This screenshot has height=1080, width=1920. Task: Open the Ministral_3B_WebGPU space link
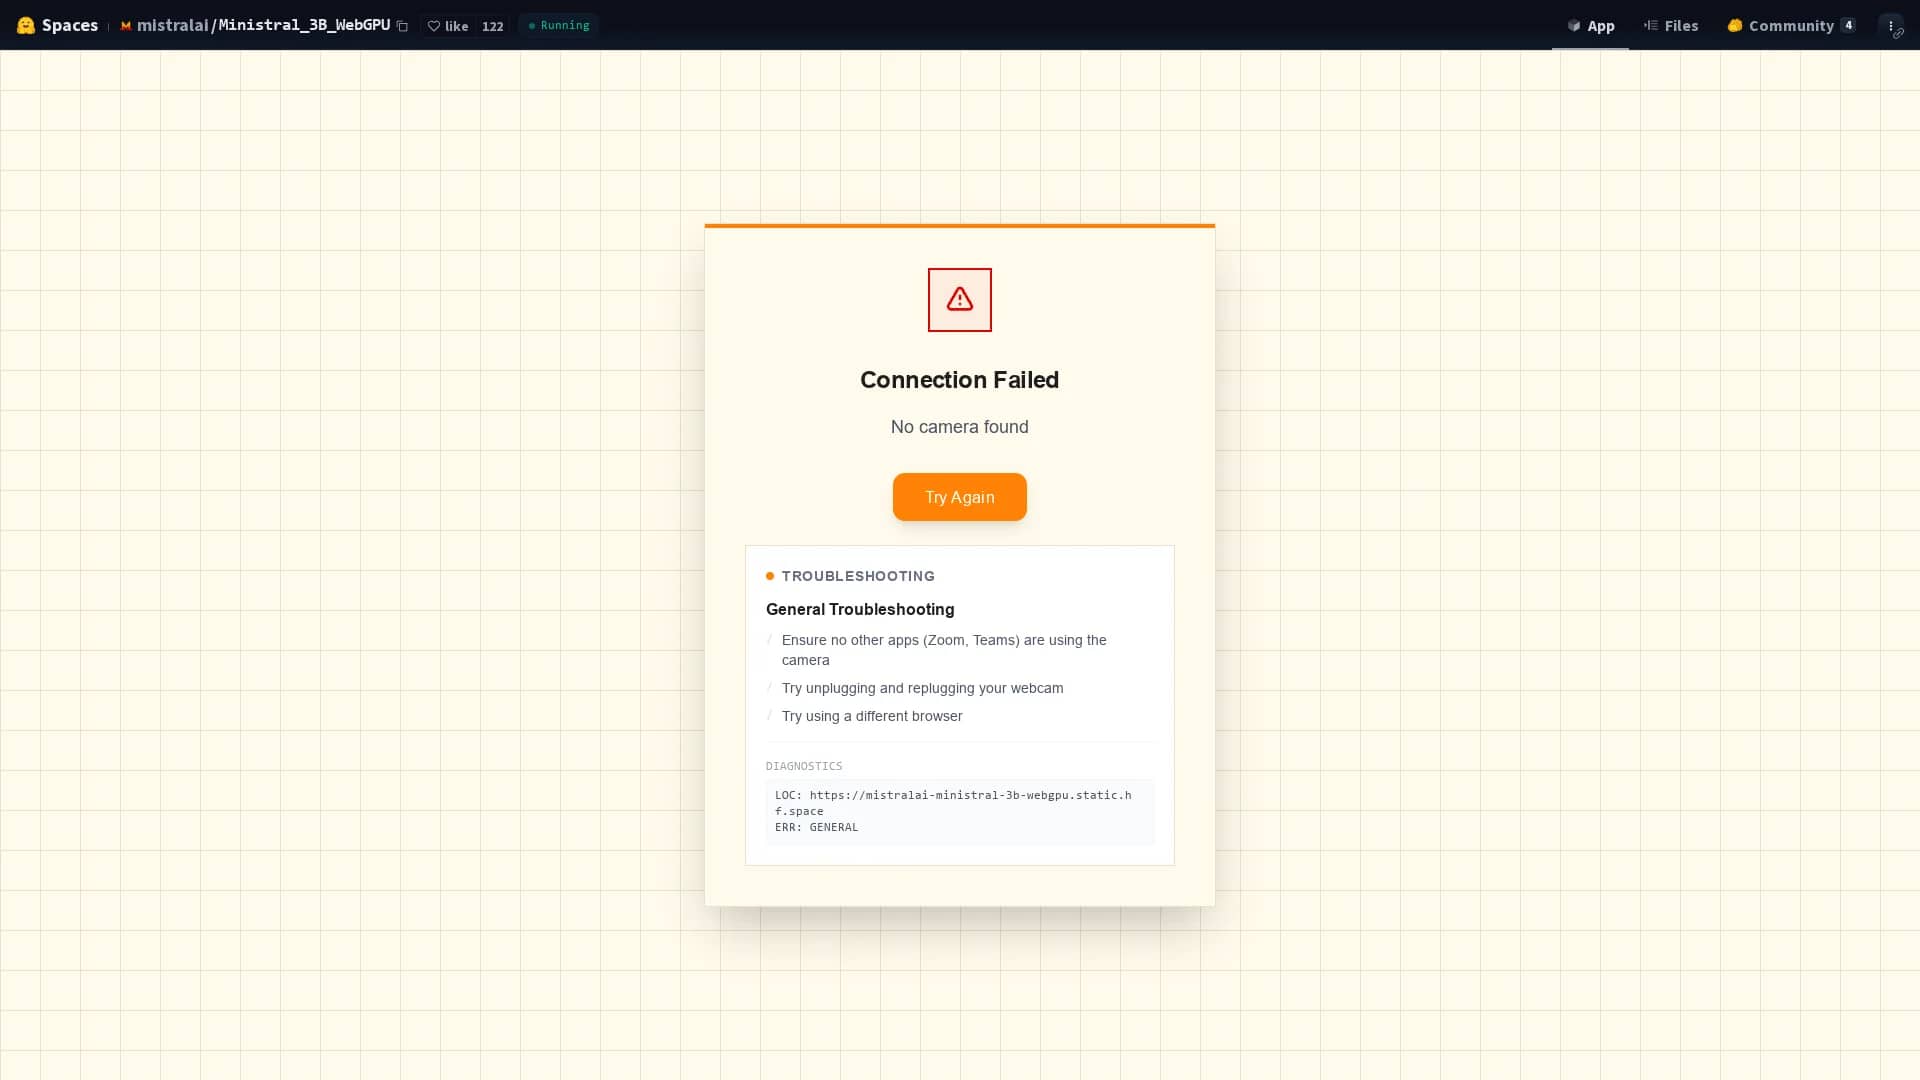(x=304, y=25)
